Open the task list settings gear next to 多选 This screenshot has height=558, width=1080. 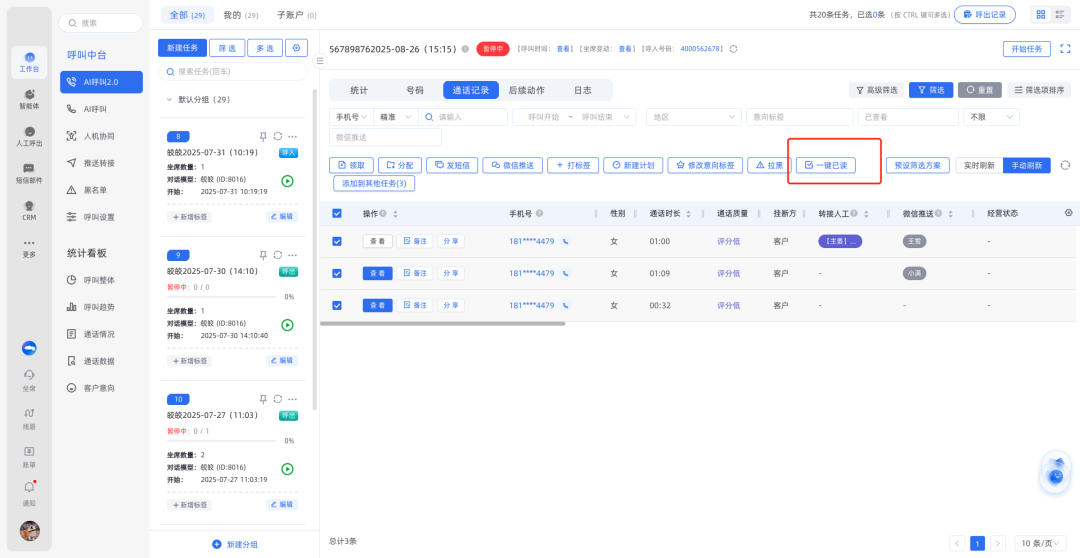click(x=296, y=48)
